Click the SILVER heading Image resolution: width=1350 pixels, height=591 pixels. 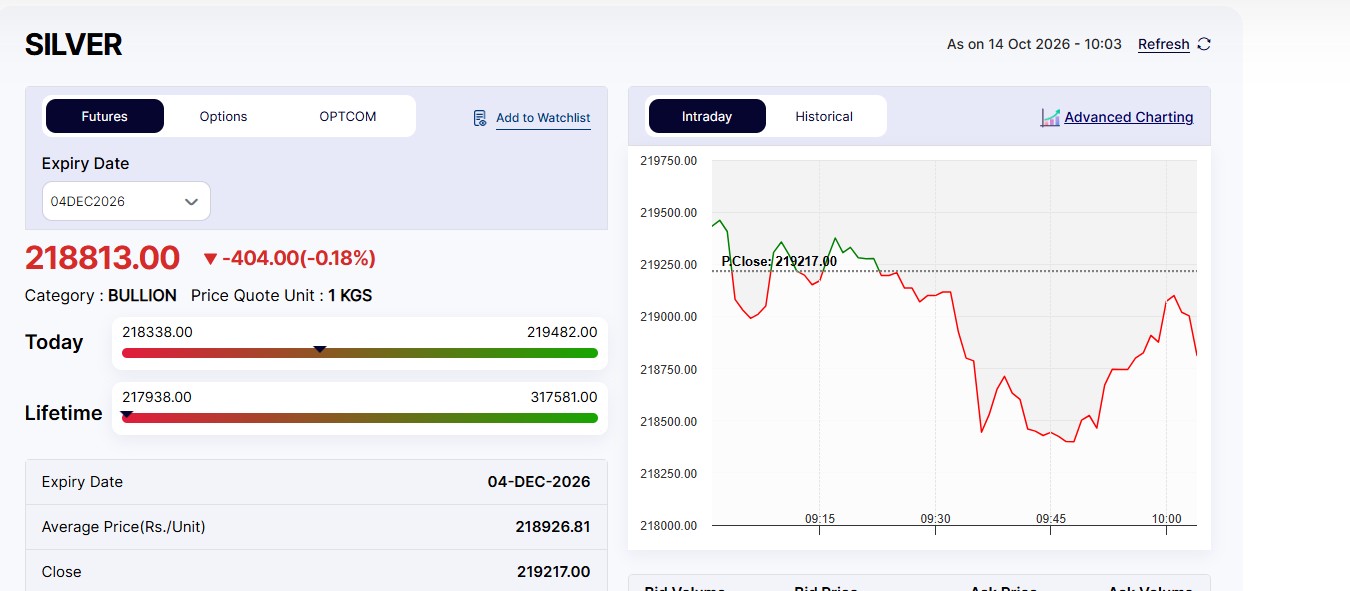74,44
